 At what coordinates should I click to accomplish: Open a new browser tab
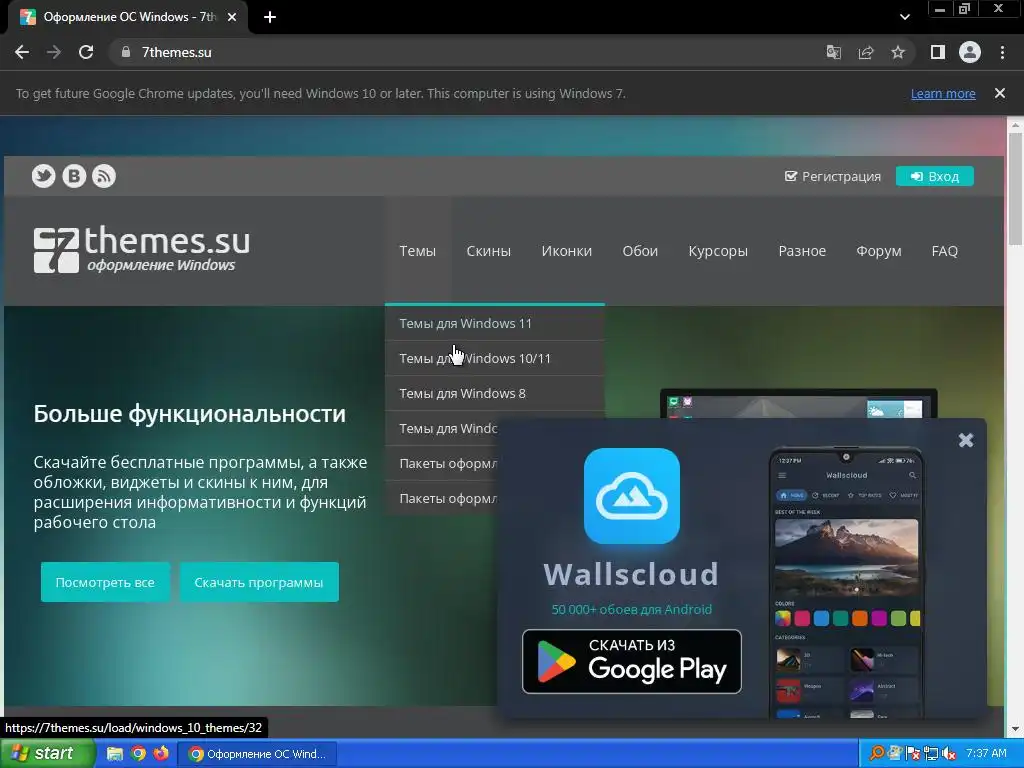click(270, 17)
